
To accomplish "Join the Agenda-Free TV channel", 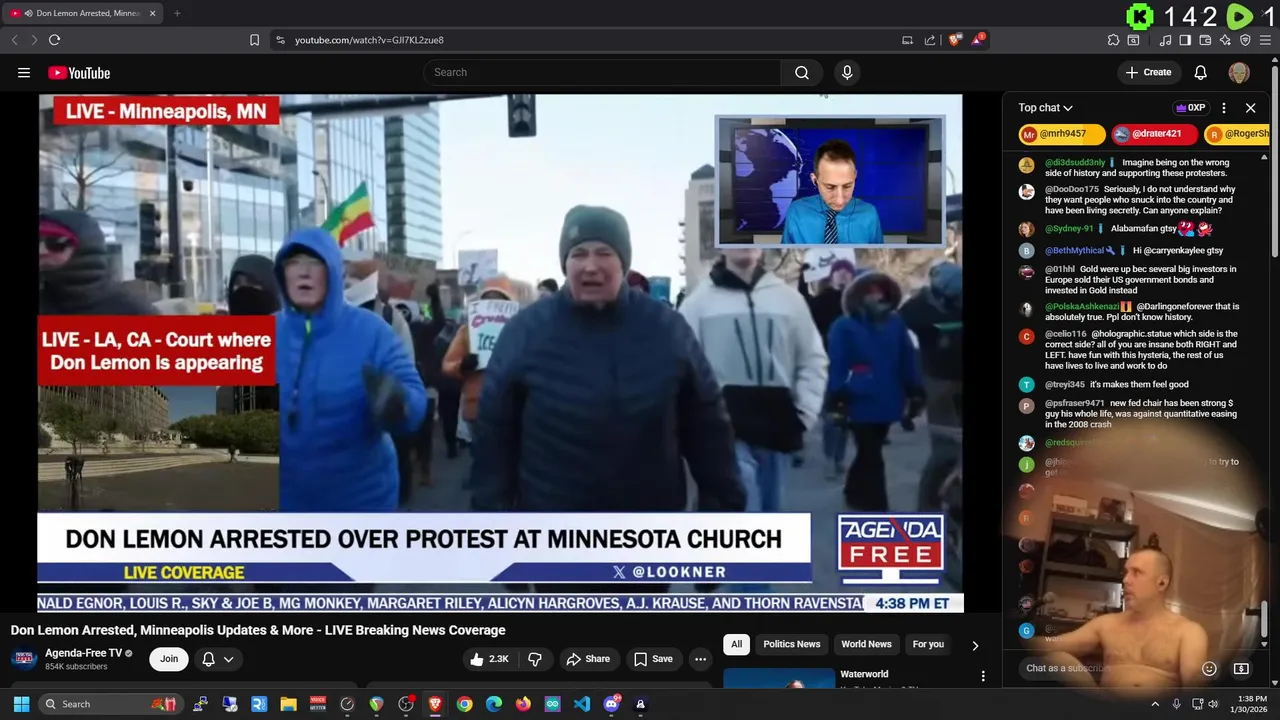I will (169, 659).
